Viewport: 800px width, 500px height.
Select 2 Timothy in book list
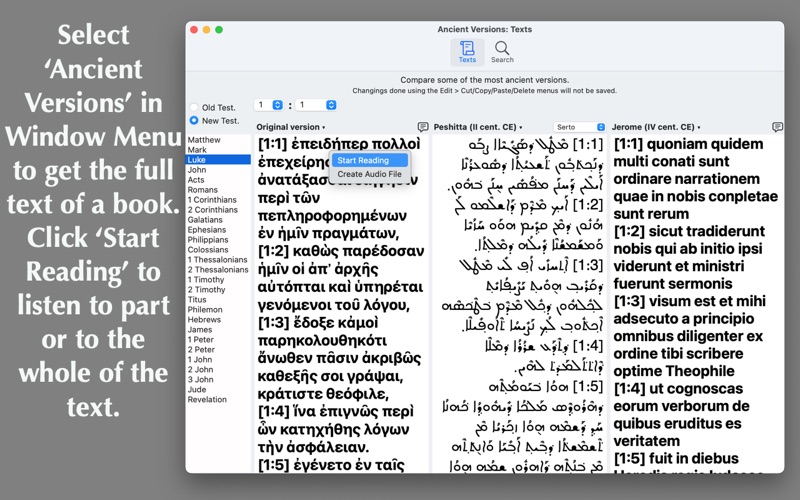[x=218, y=290]
